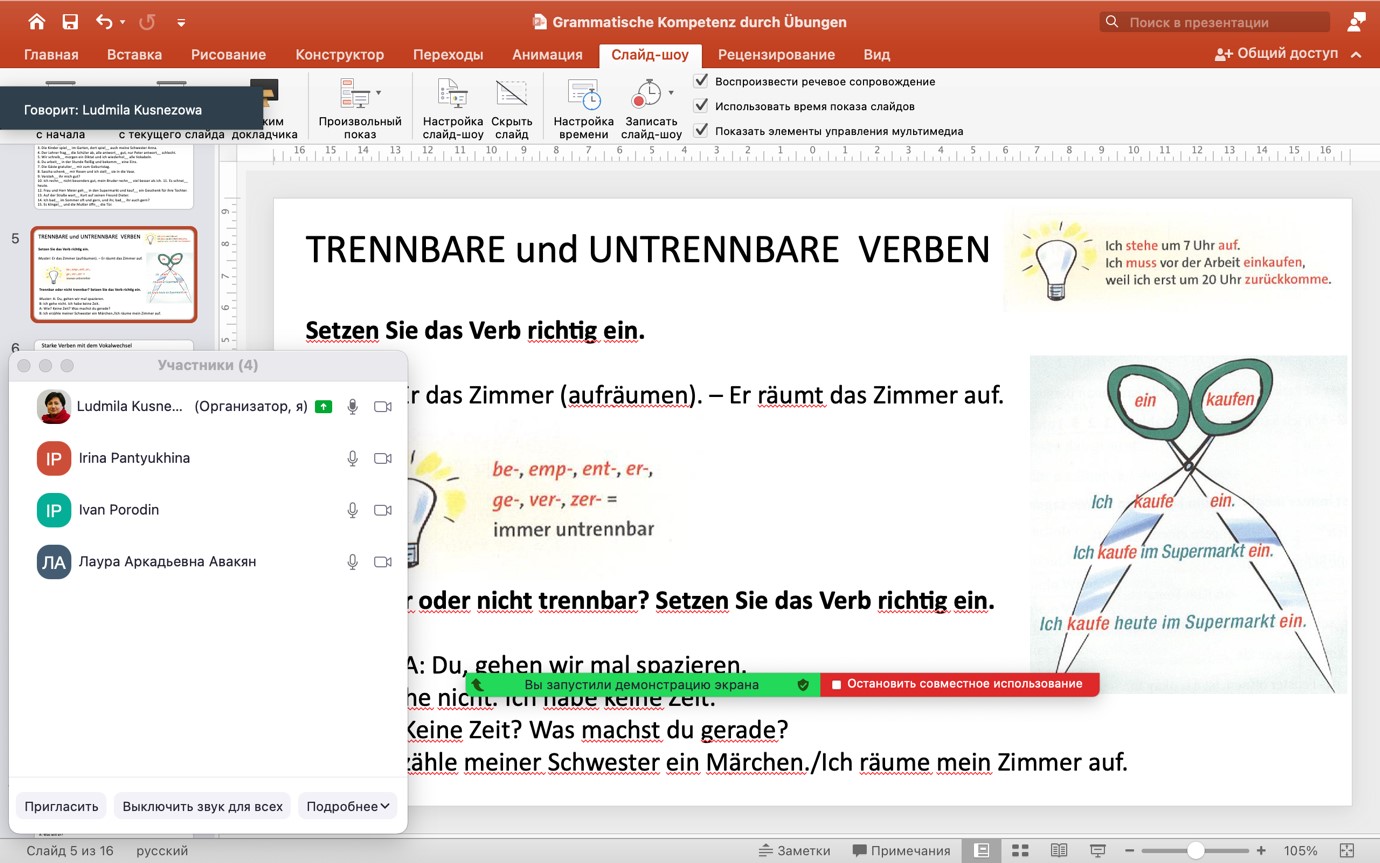
Task: Click the search field "Поиск в презентации"
Action: tap(1215, 22)
